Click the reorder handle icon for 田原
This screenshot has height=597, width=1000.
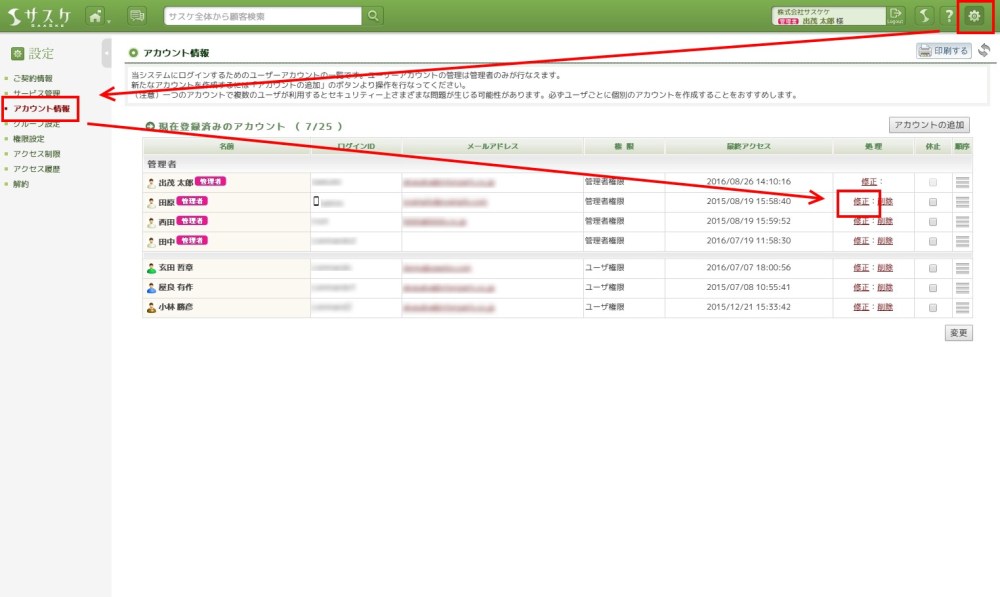[962, 202]
